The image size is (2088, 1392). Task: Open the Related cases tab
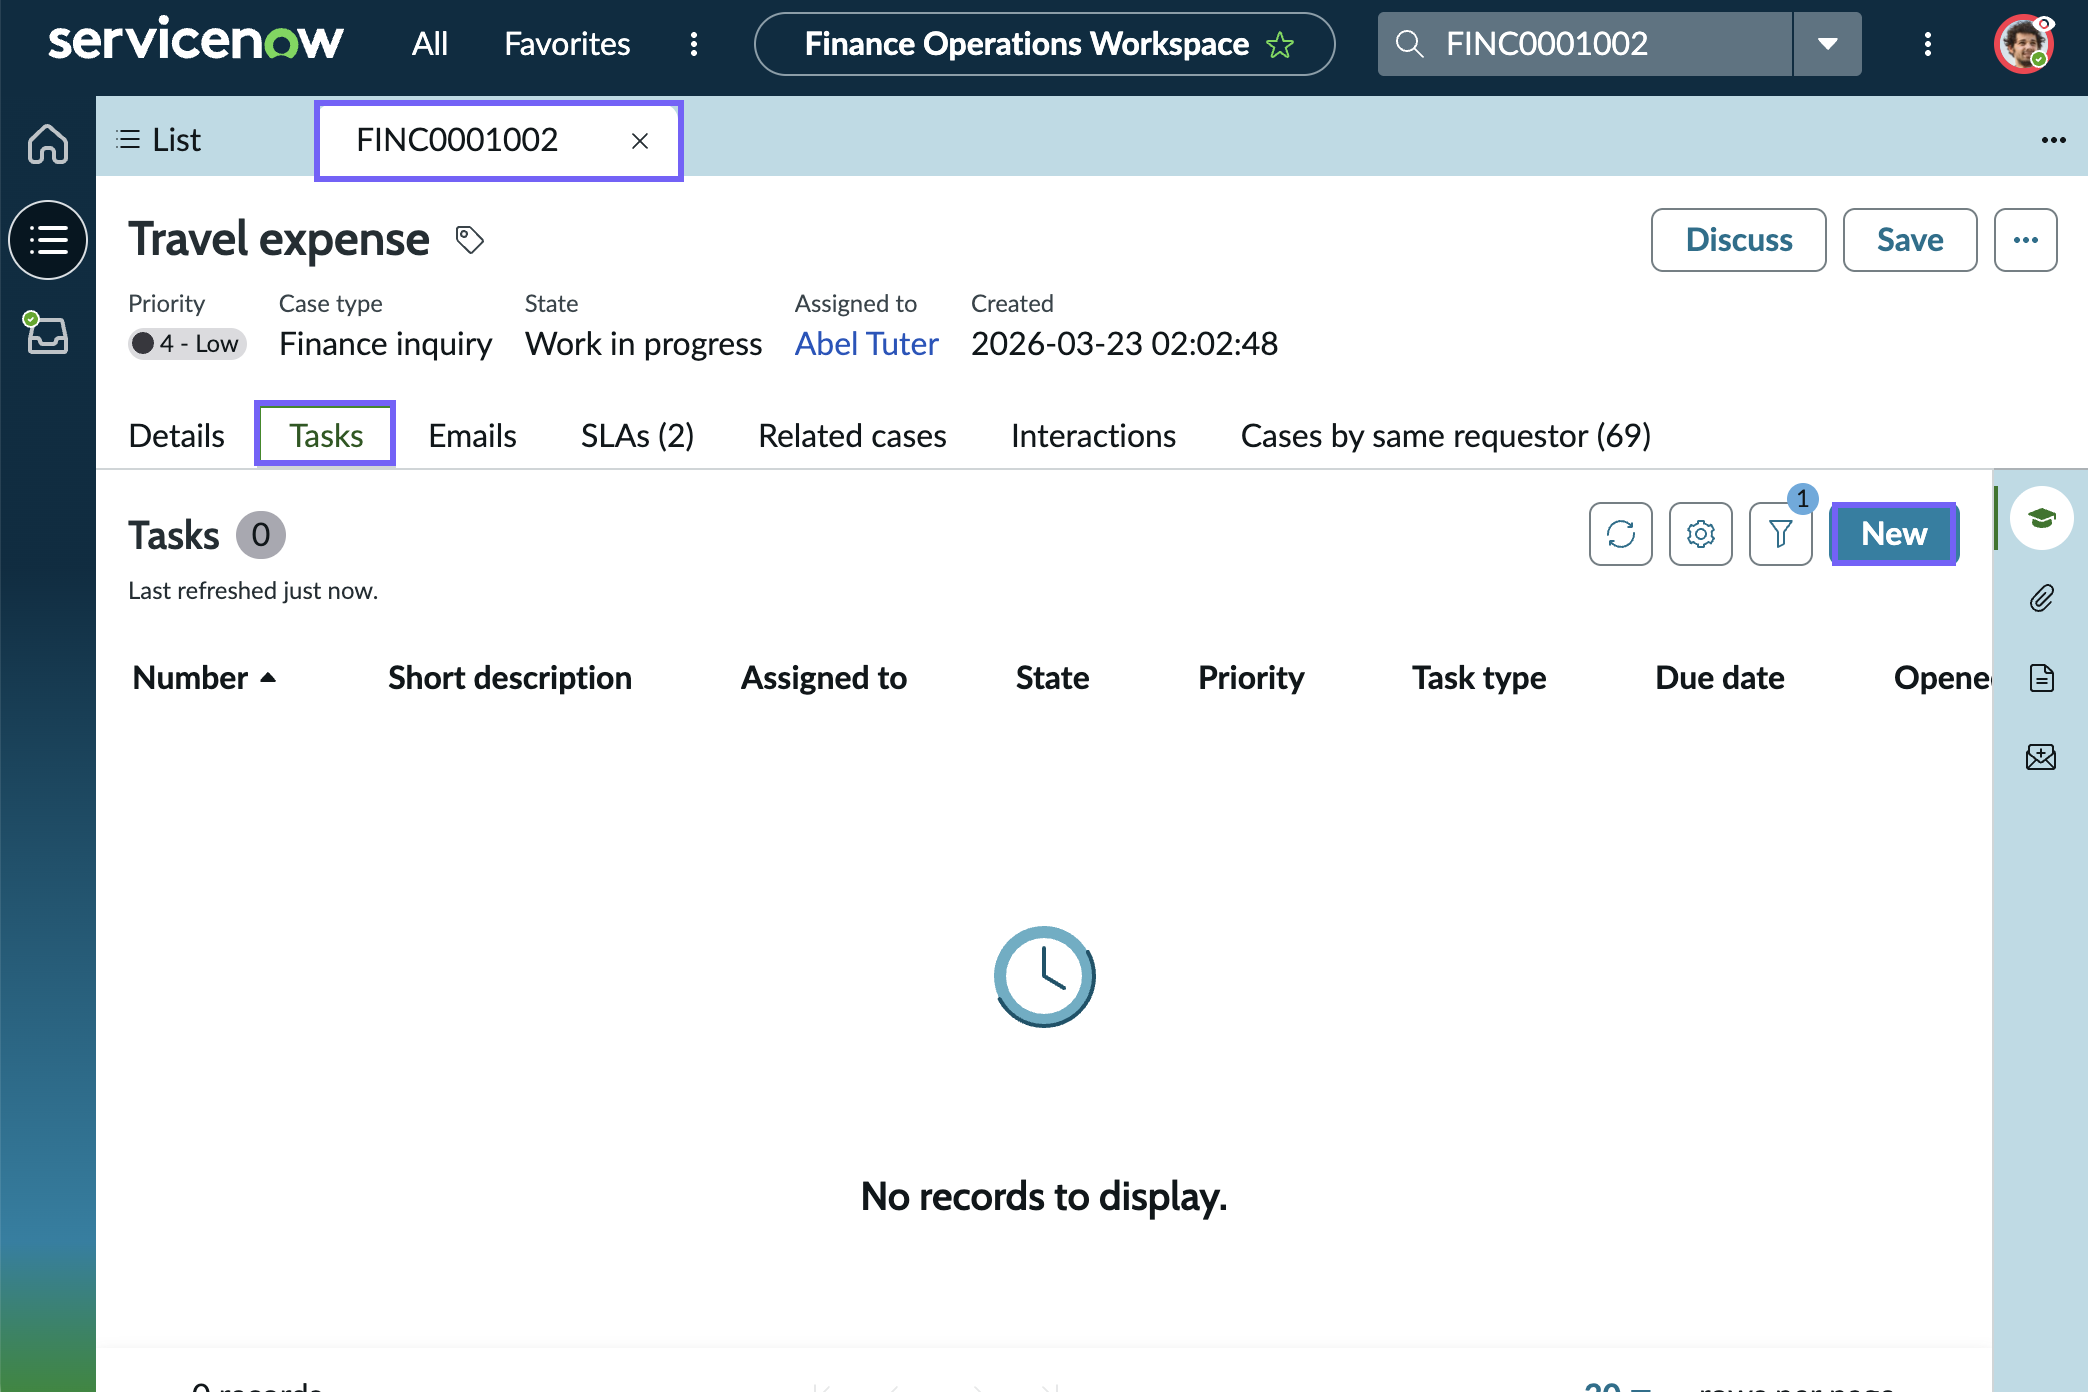[852, 436]
